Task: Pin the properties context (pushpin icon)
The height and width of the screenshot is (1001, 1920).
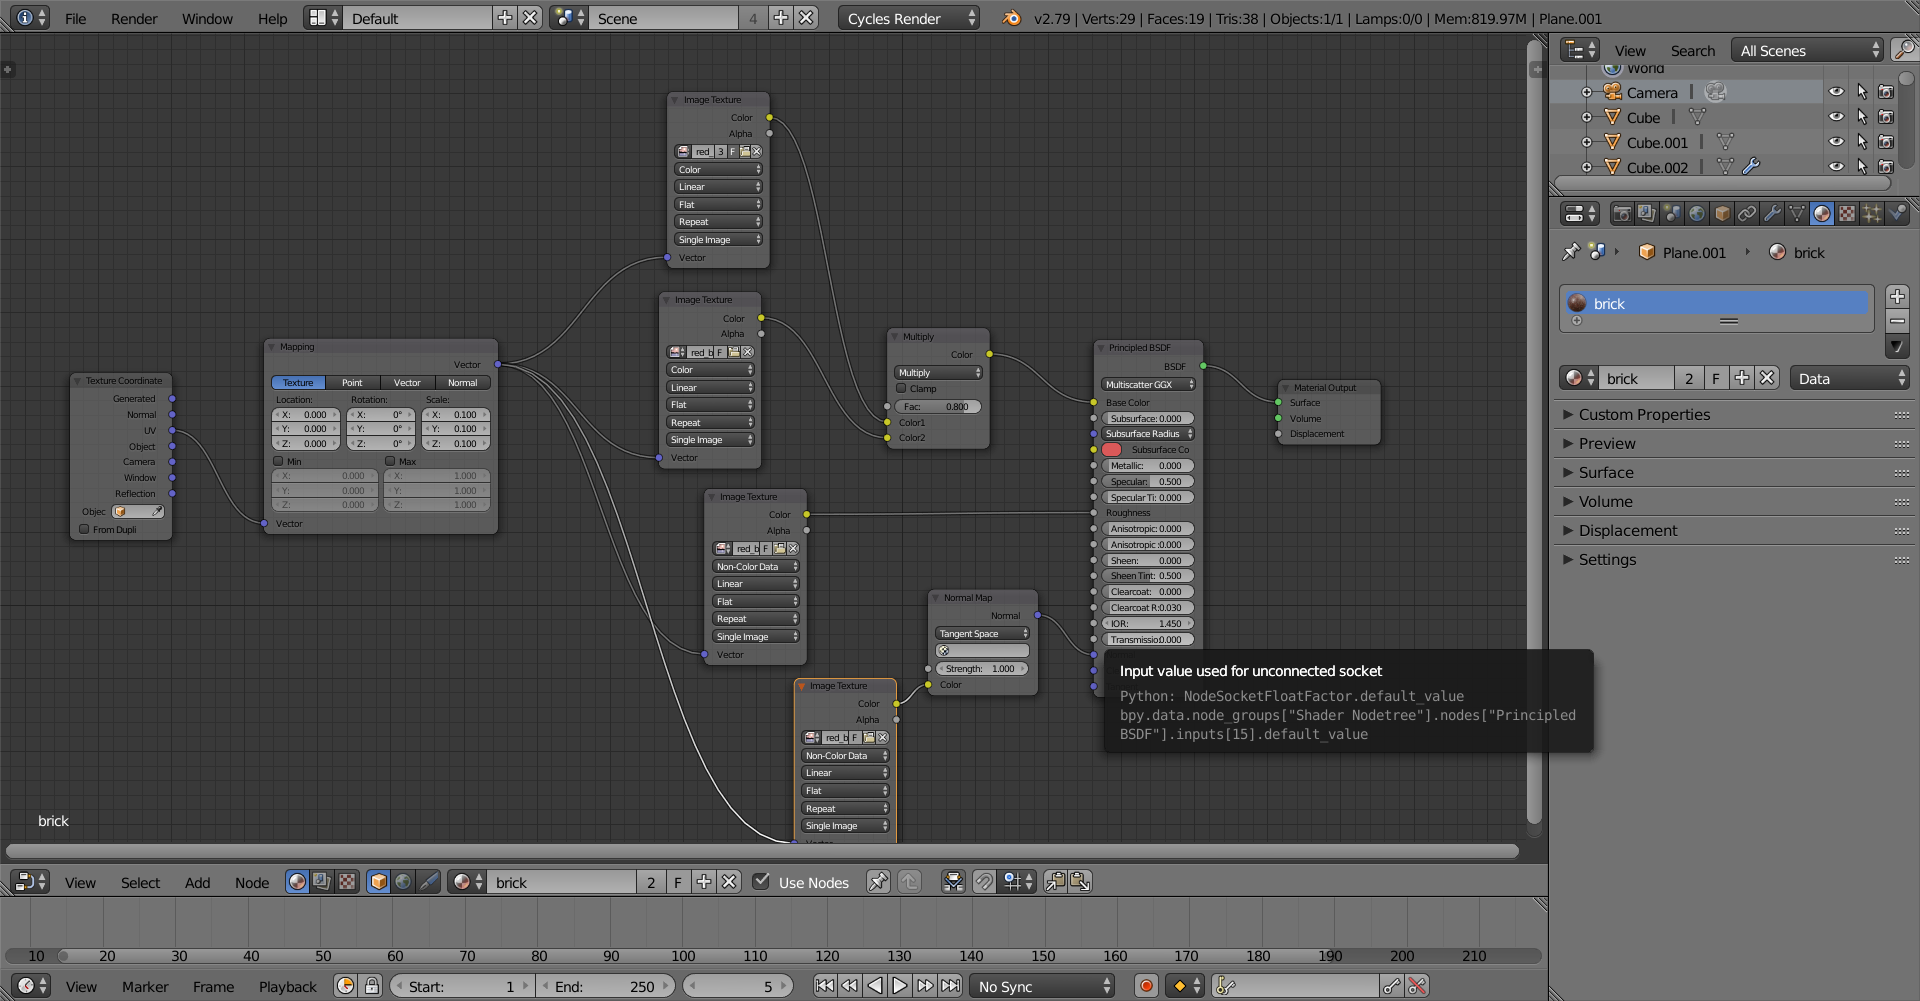Action: coord(1571,251)
